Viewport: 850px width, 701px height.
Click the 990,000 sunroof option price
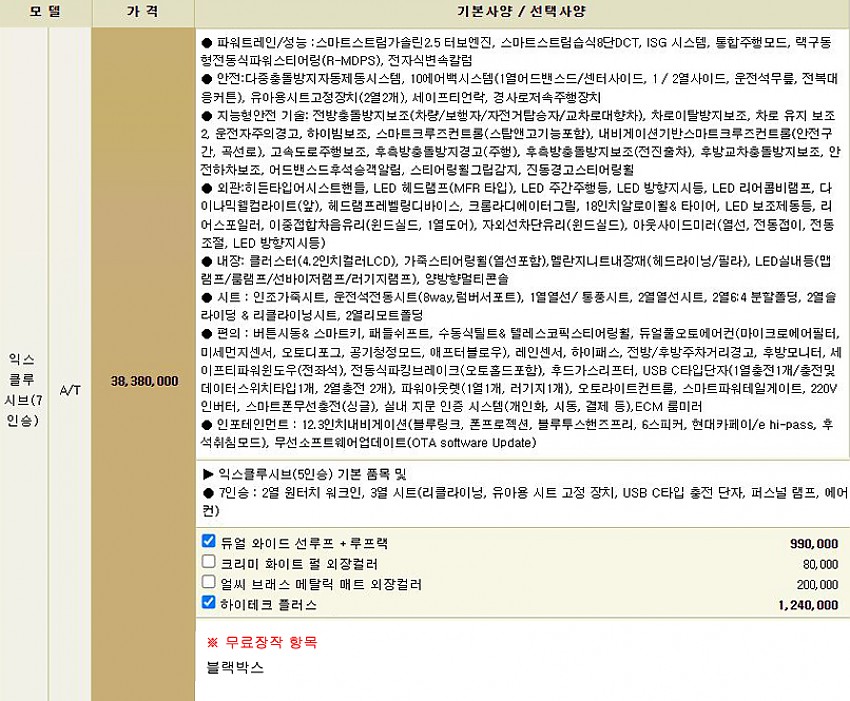(814, 543)
